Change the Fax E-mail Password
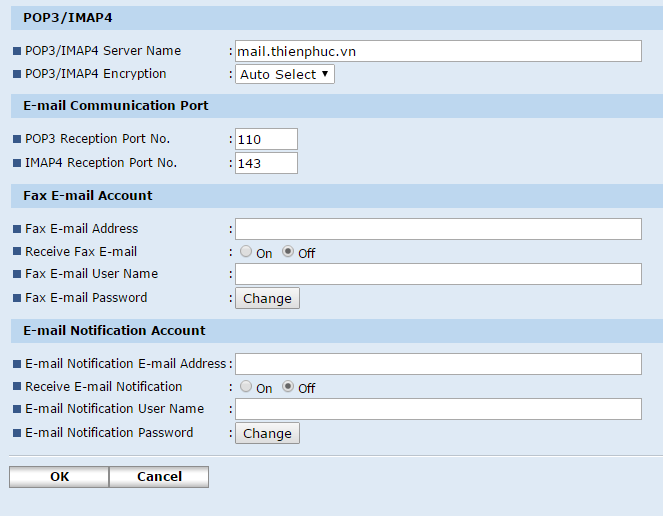Viewport: 663px width, 516px height. pos(267,298)
